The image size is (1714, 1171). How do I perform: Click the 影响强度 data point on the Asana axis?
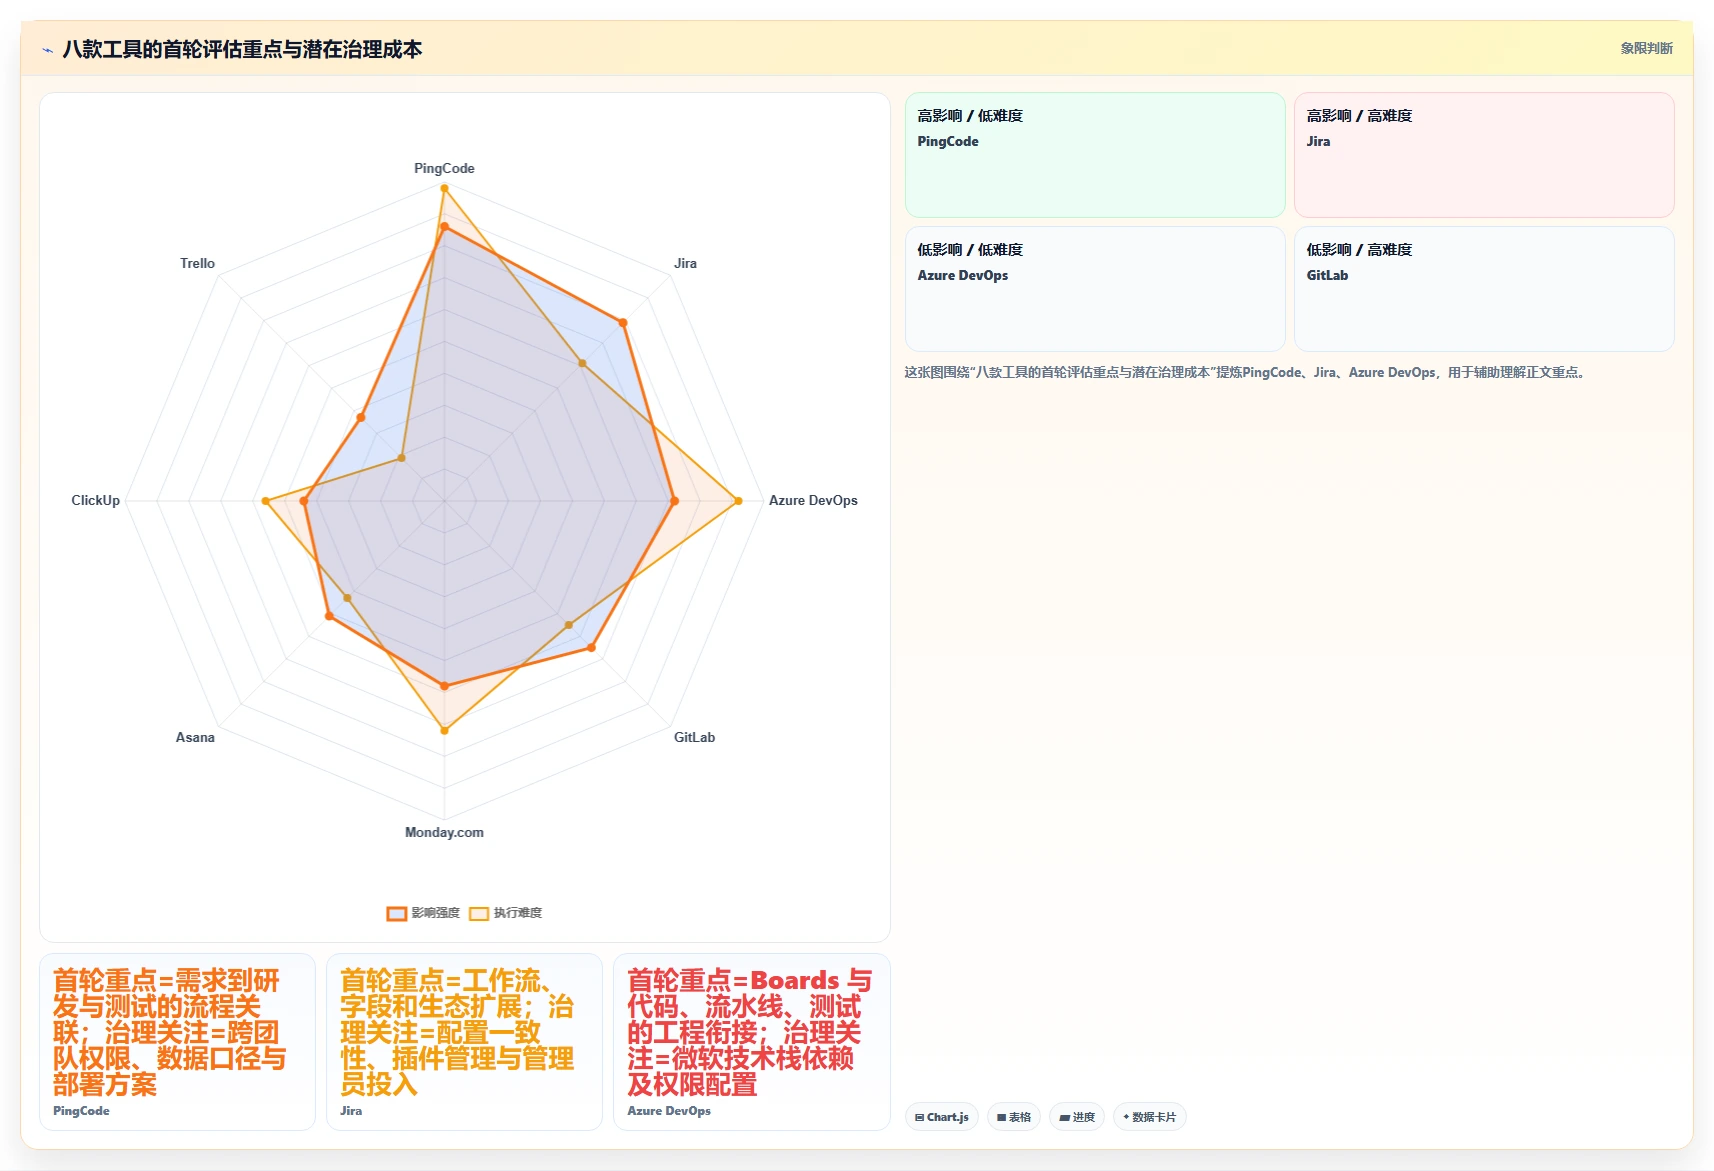click(329, 616)
